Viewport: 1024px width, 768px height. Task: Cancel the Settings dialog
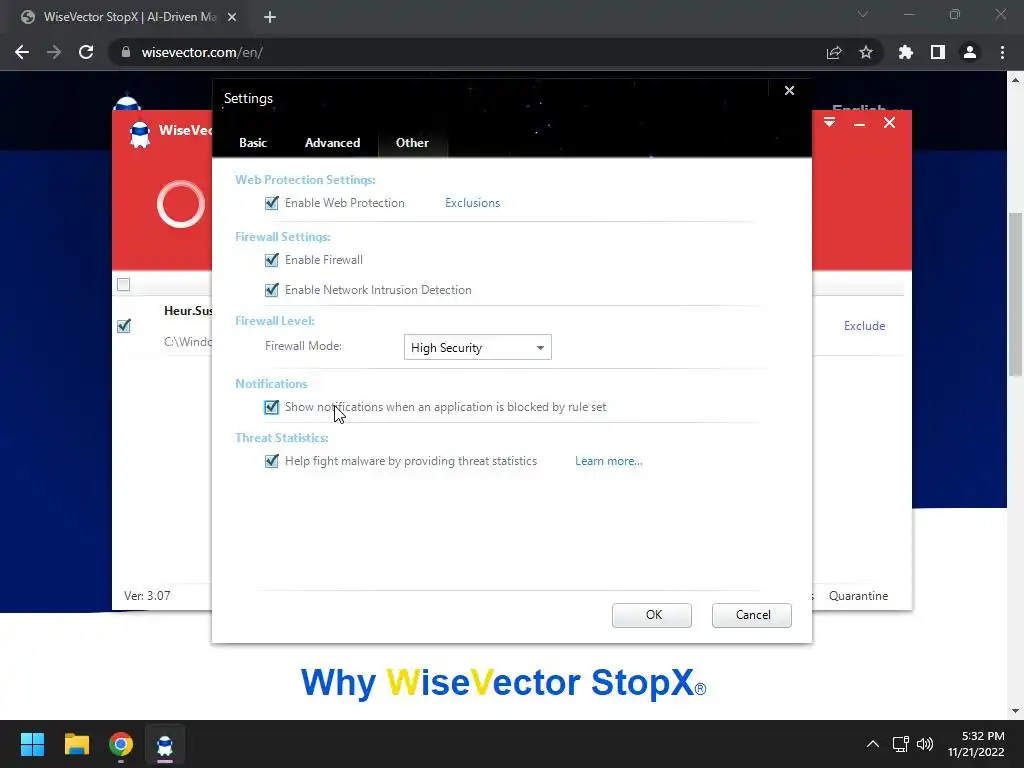click(x=752, y=615)
